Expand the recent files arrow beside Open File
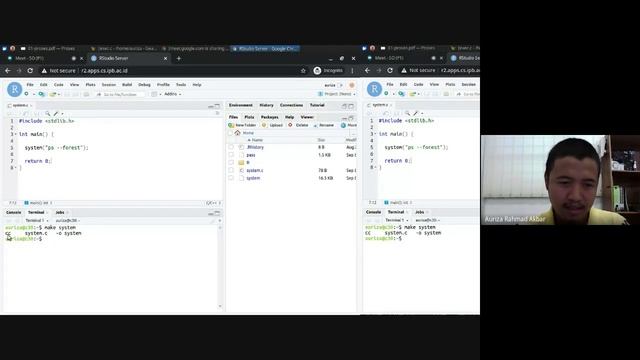Image resolution: width=640 pixels, height=360 pixels. coord(59,94)
